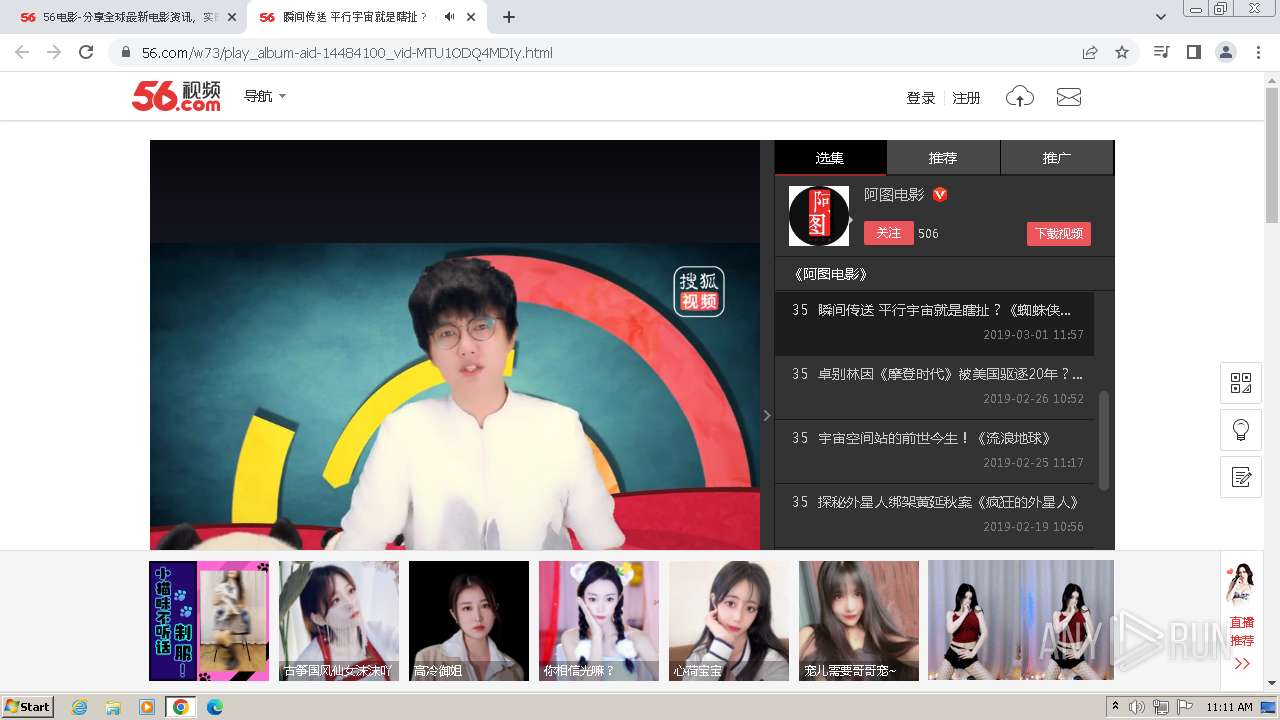
Task: Click the 下载视频 download button
Action: 1058,233
